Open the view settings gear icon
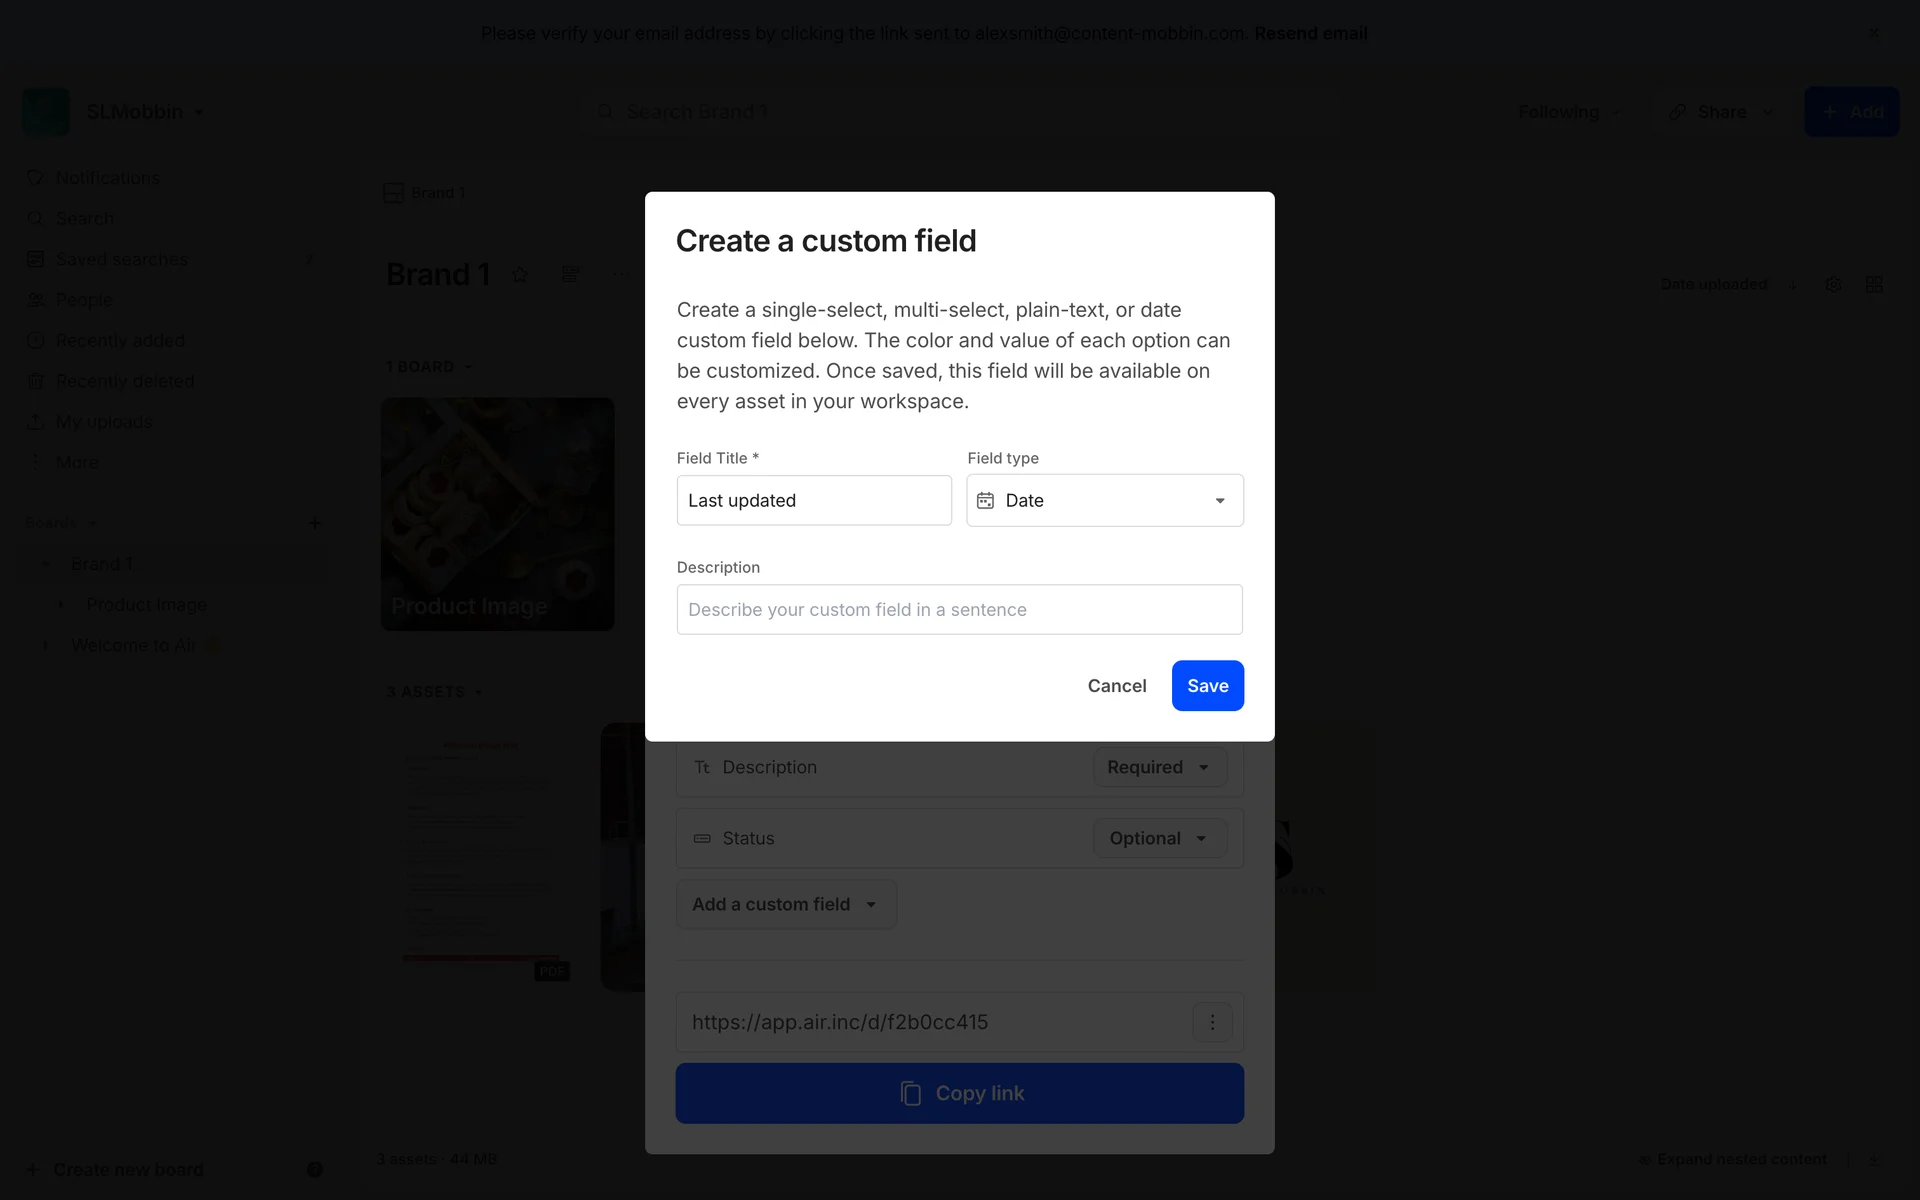The height and width of the screenshot is (1200, 1920). click(x=1833, y=285)
